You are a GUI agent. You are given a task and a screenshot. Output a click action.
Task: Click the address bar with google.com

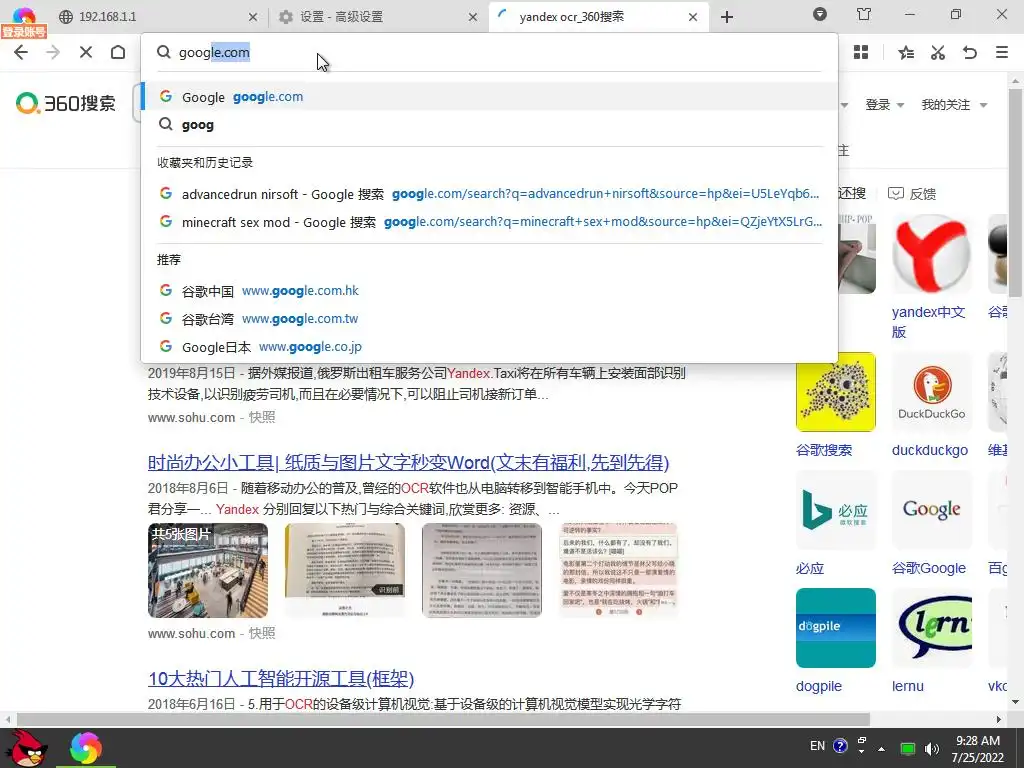[489, 52]
